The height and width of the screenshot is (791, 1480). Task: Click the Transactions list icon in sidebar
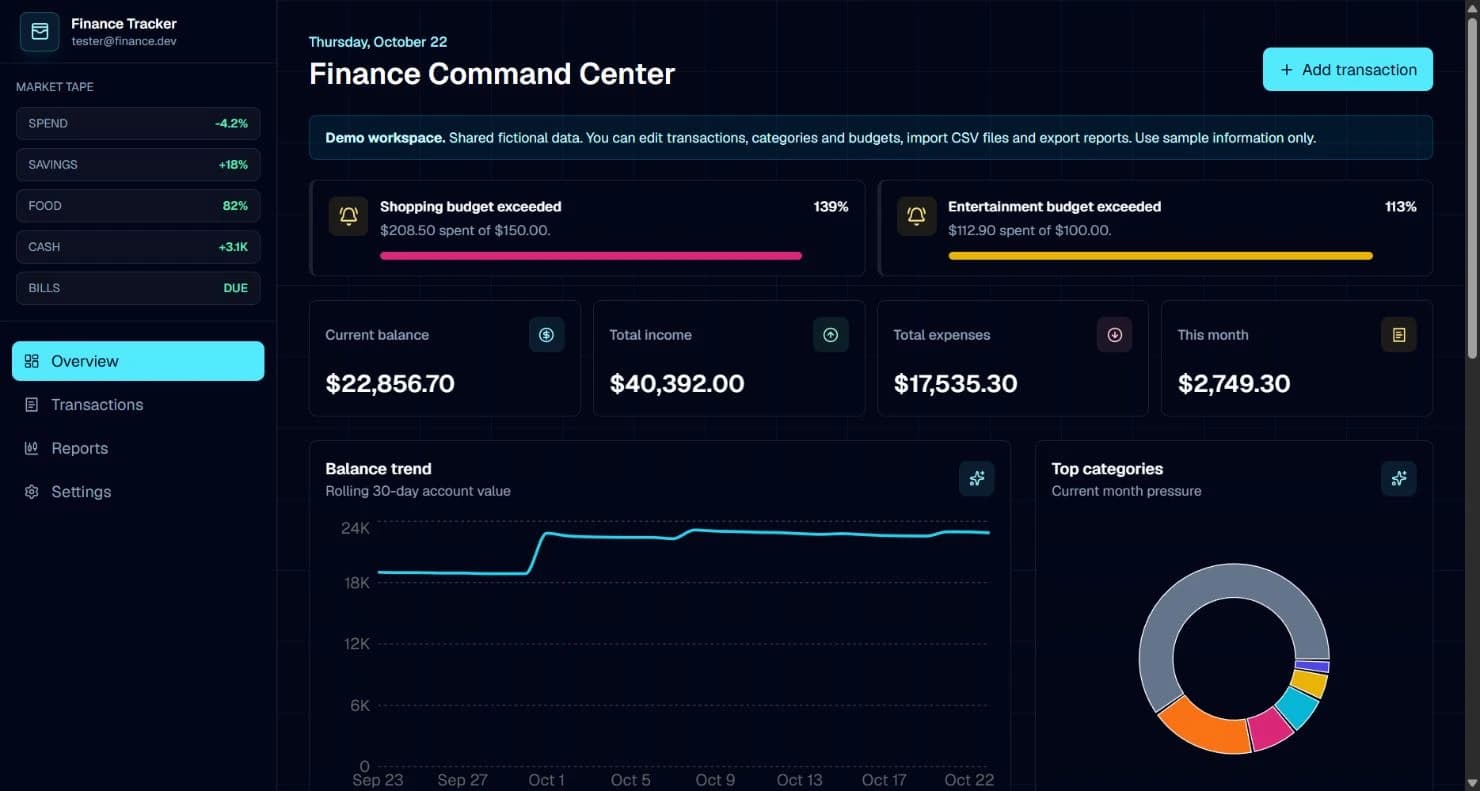coord(32,405)
